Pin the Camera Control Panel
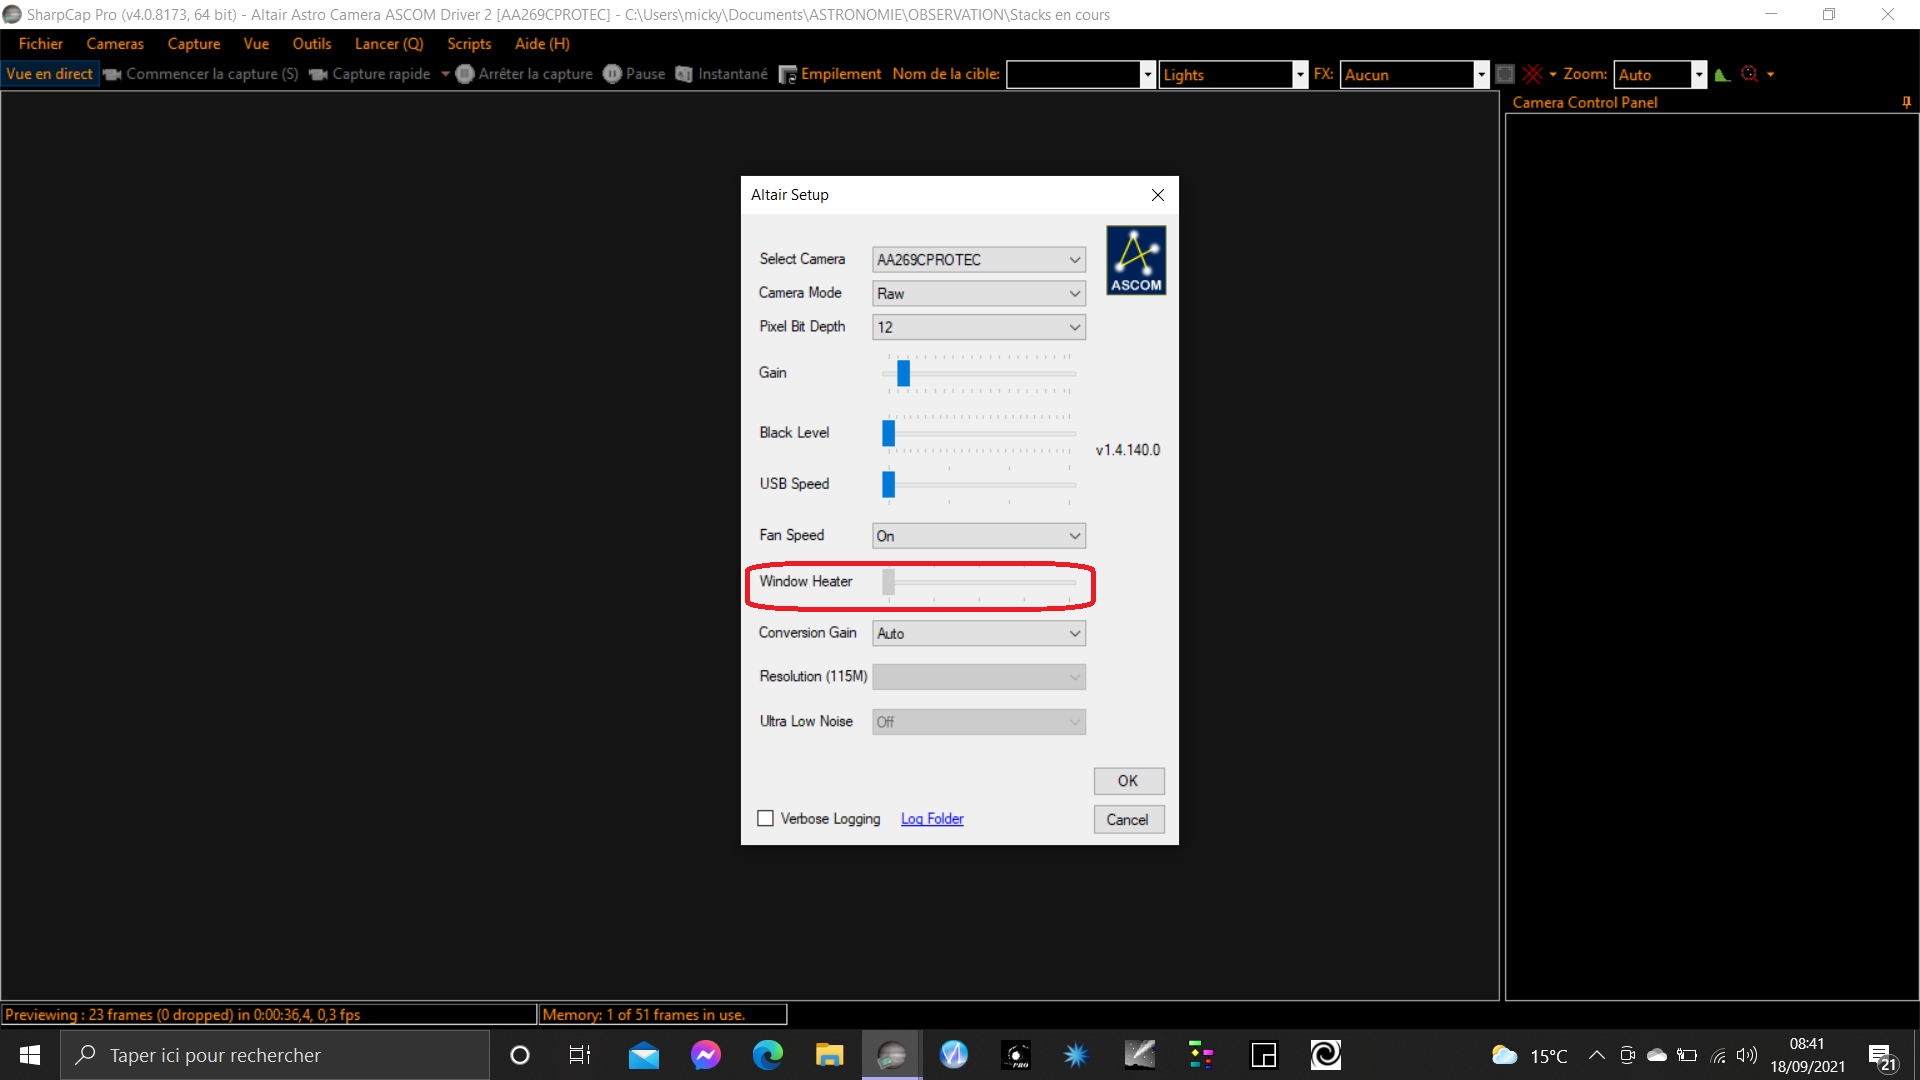The width and height of the screenshot is (1920, 1080). [x=1906, y=102]
